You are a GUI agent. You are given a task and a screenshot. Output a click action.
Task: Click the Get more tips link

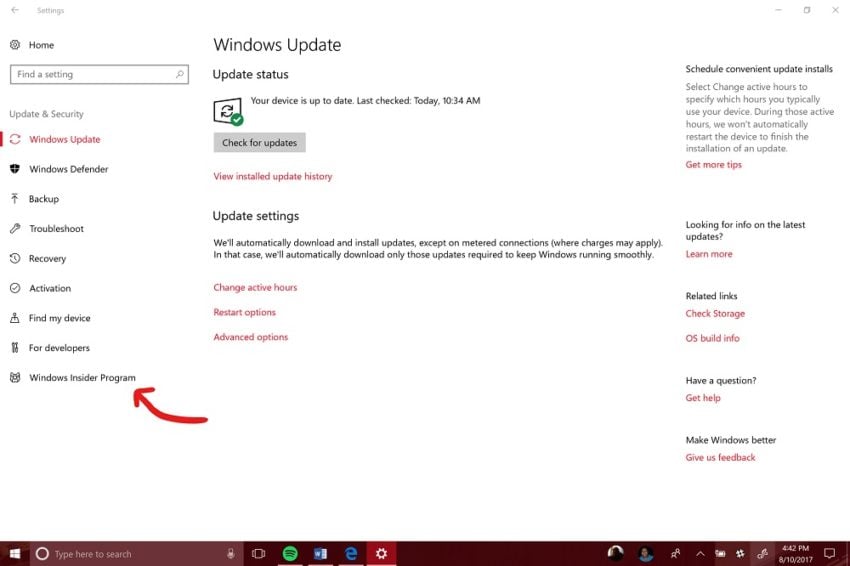pyautogui.click(x=713, y=164)
